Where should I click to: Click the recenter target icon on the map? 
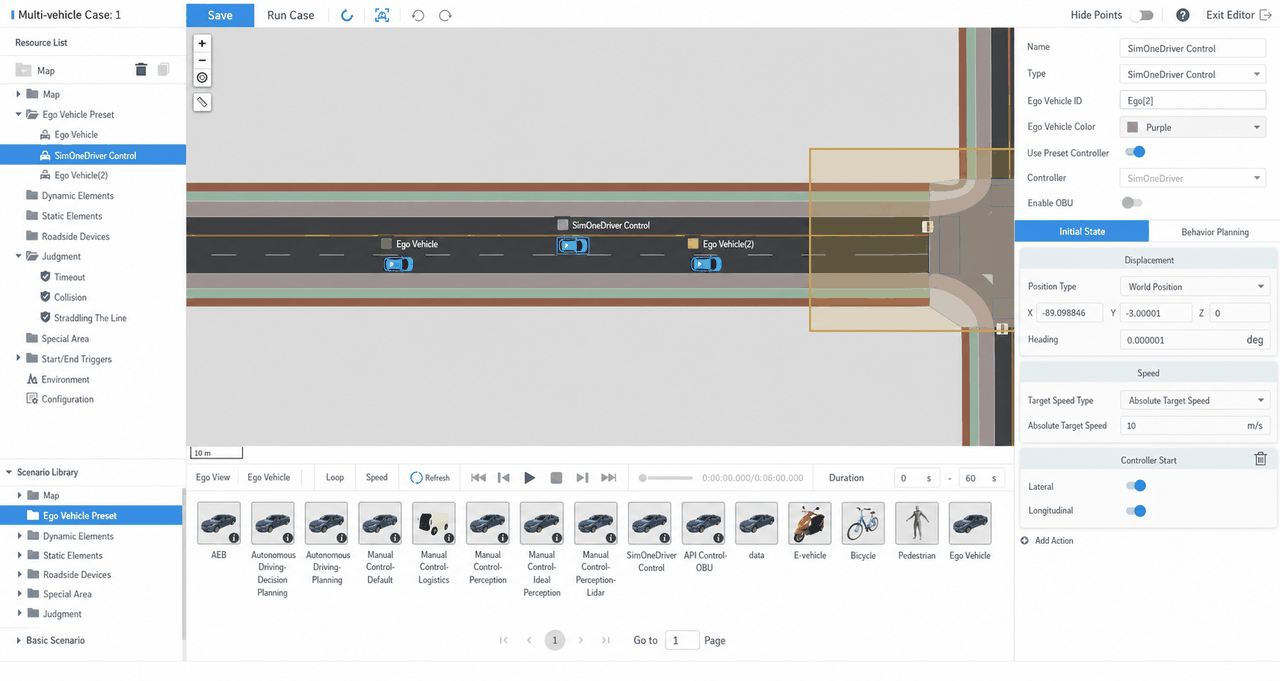pyautogui.click(x=202, y=77)
